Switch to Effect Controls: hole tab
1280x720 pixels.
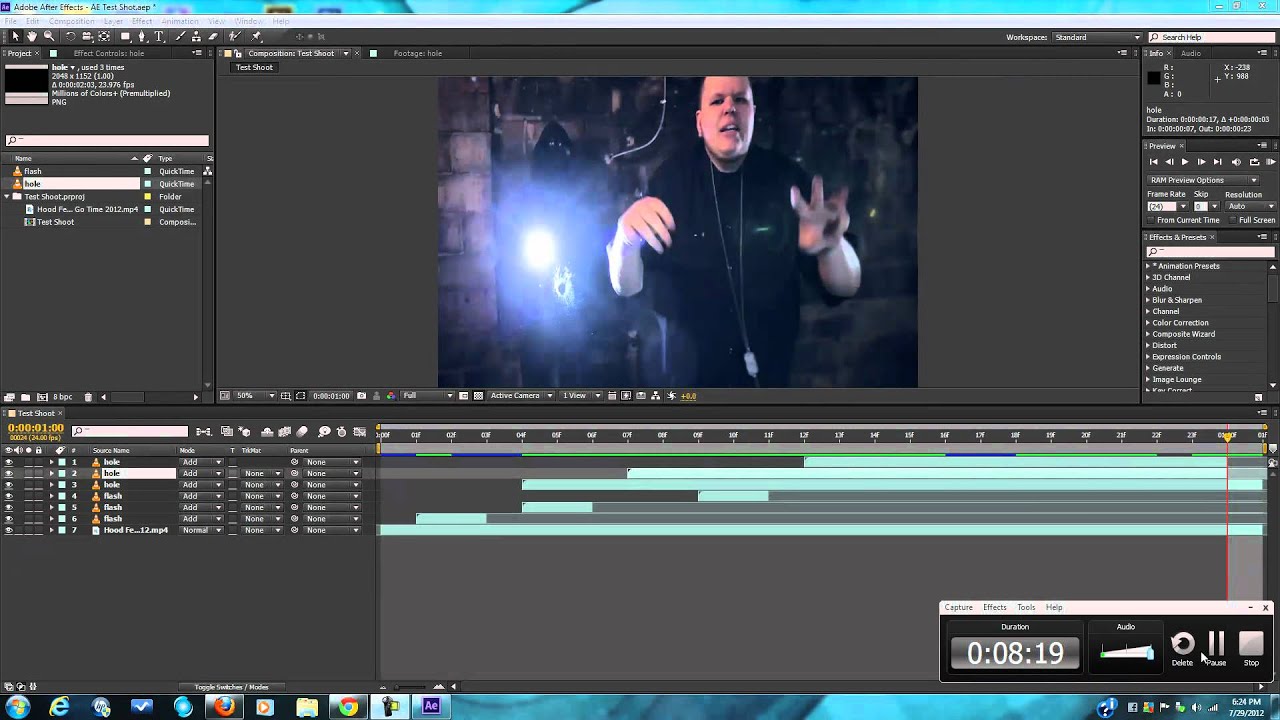click(x=108, y=53)
